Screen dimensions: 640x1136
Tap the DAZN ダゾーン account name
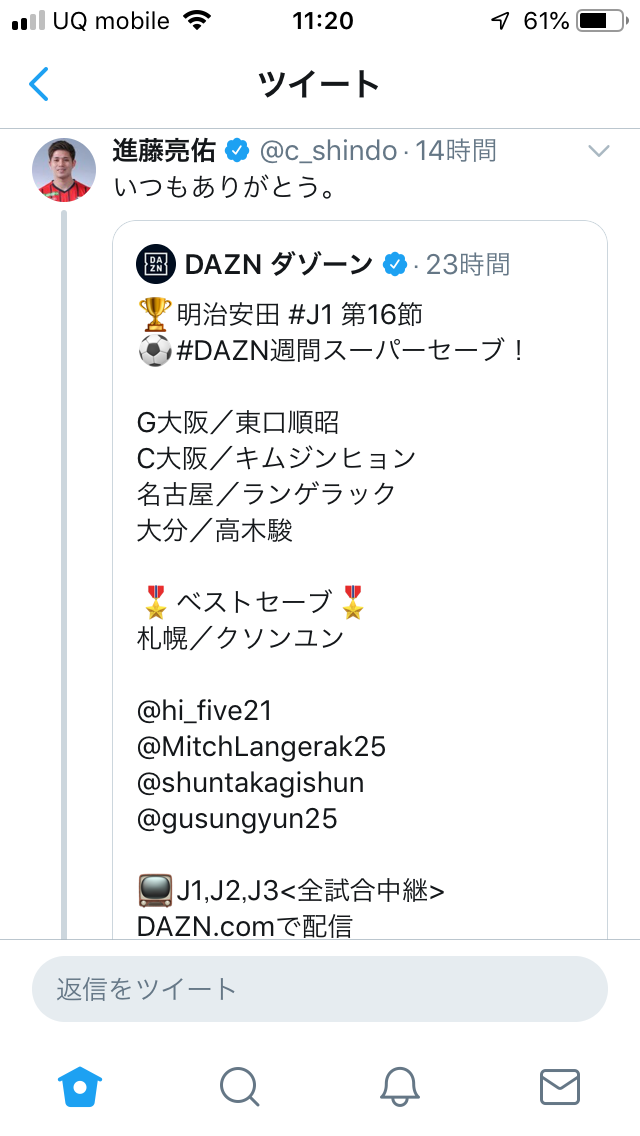[278, 264]
